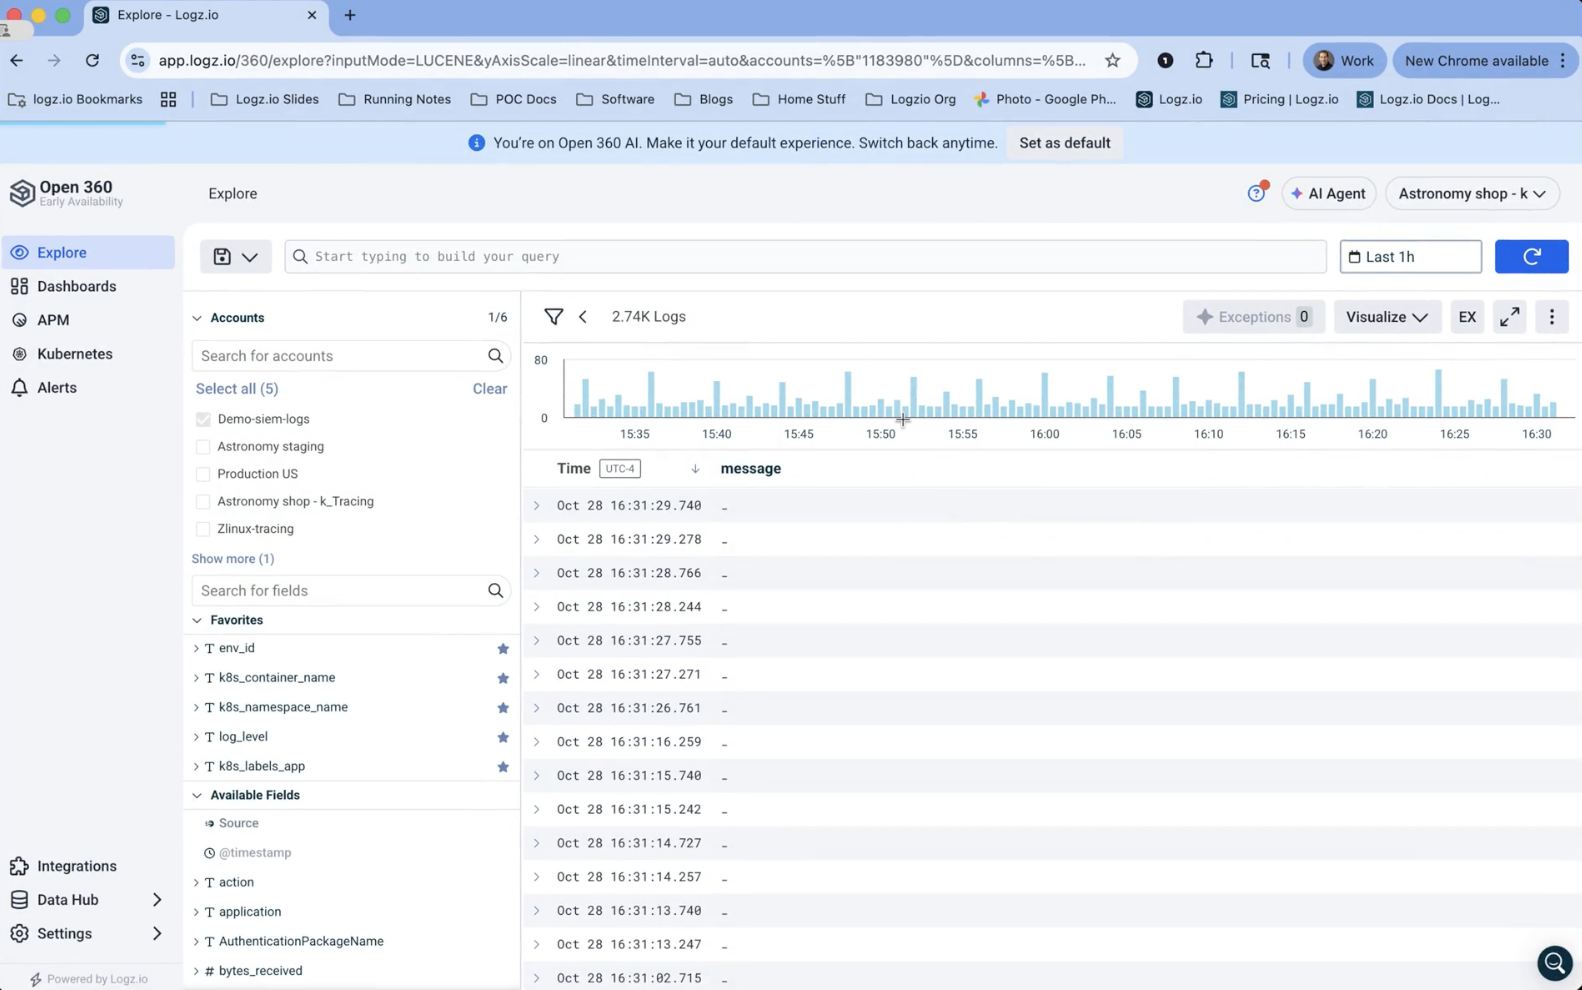The width and height of the screenshot is (1582, 990).
Task: Open the fullscreen expand icon
Action: (x=1509, y=317)
